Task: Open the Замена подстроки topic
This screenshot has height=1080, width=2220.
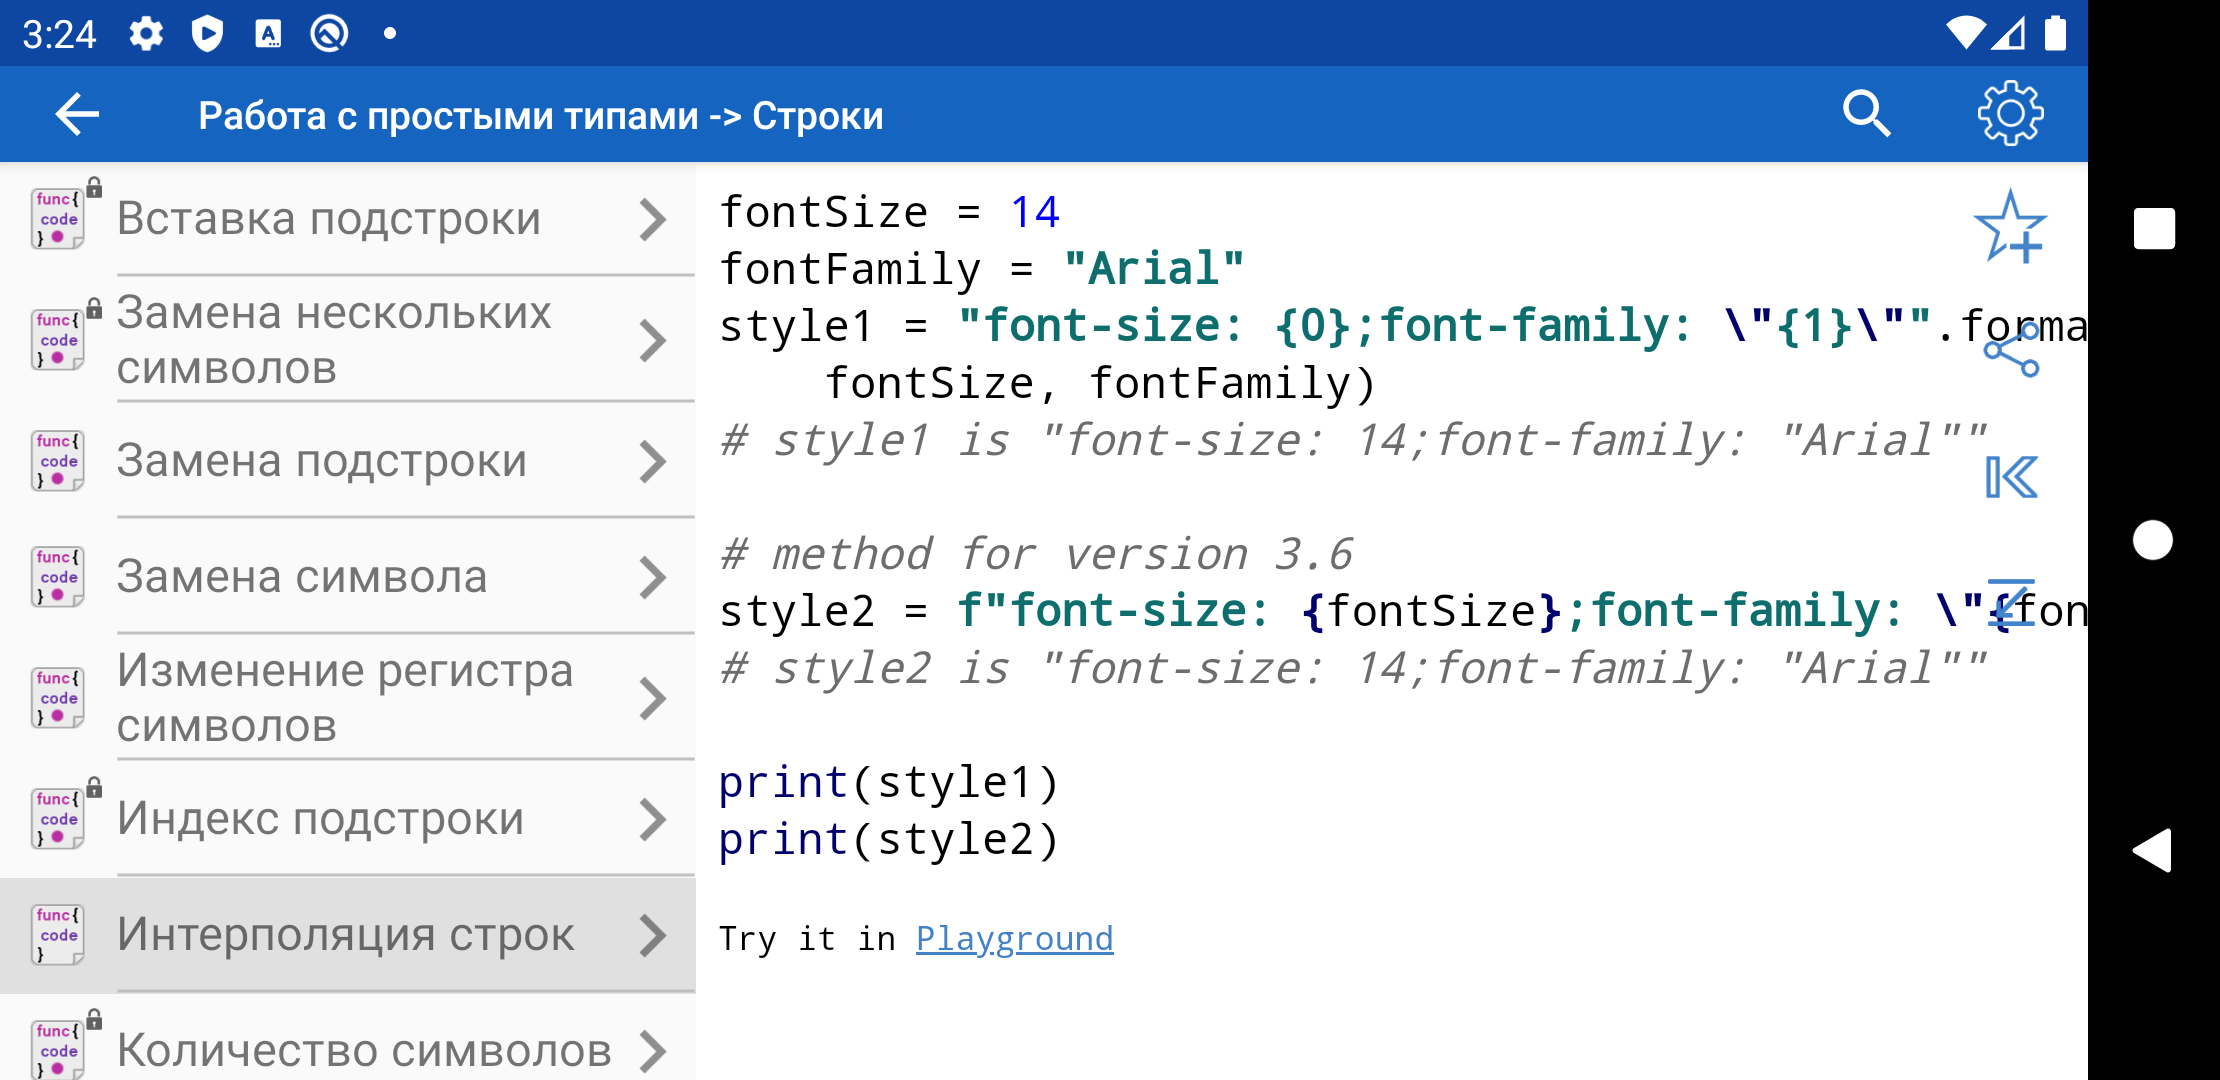Action: [x=348, y=461]
